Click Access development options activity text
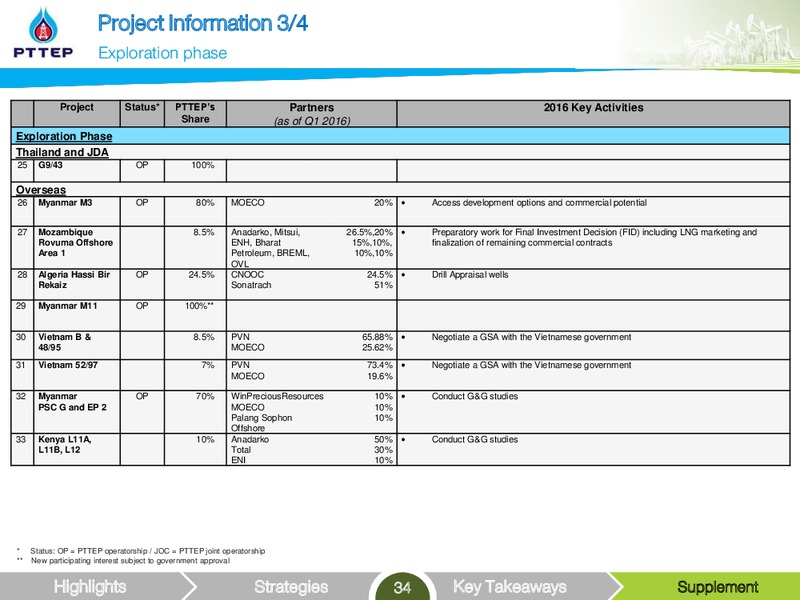 point(539,203)
